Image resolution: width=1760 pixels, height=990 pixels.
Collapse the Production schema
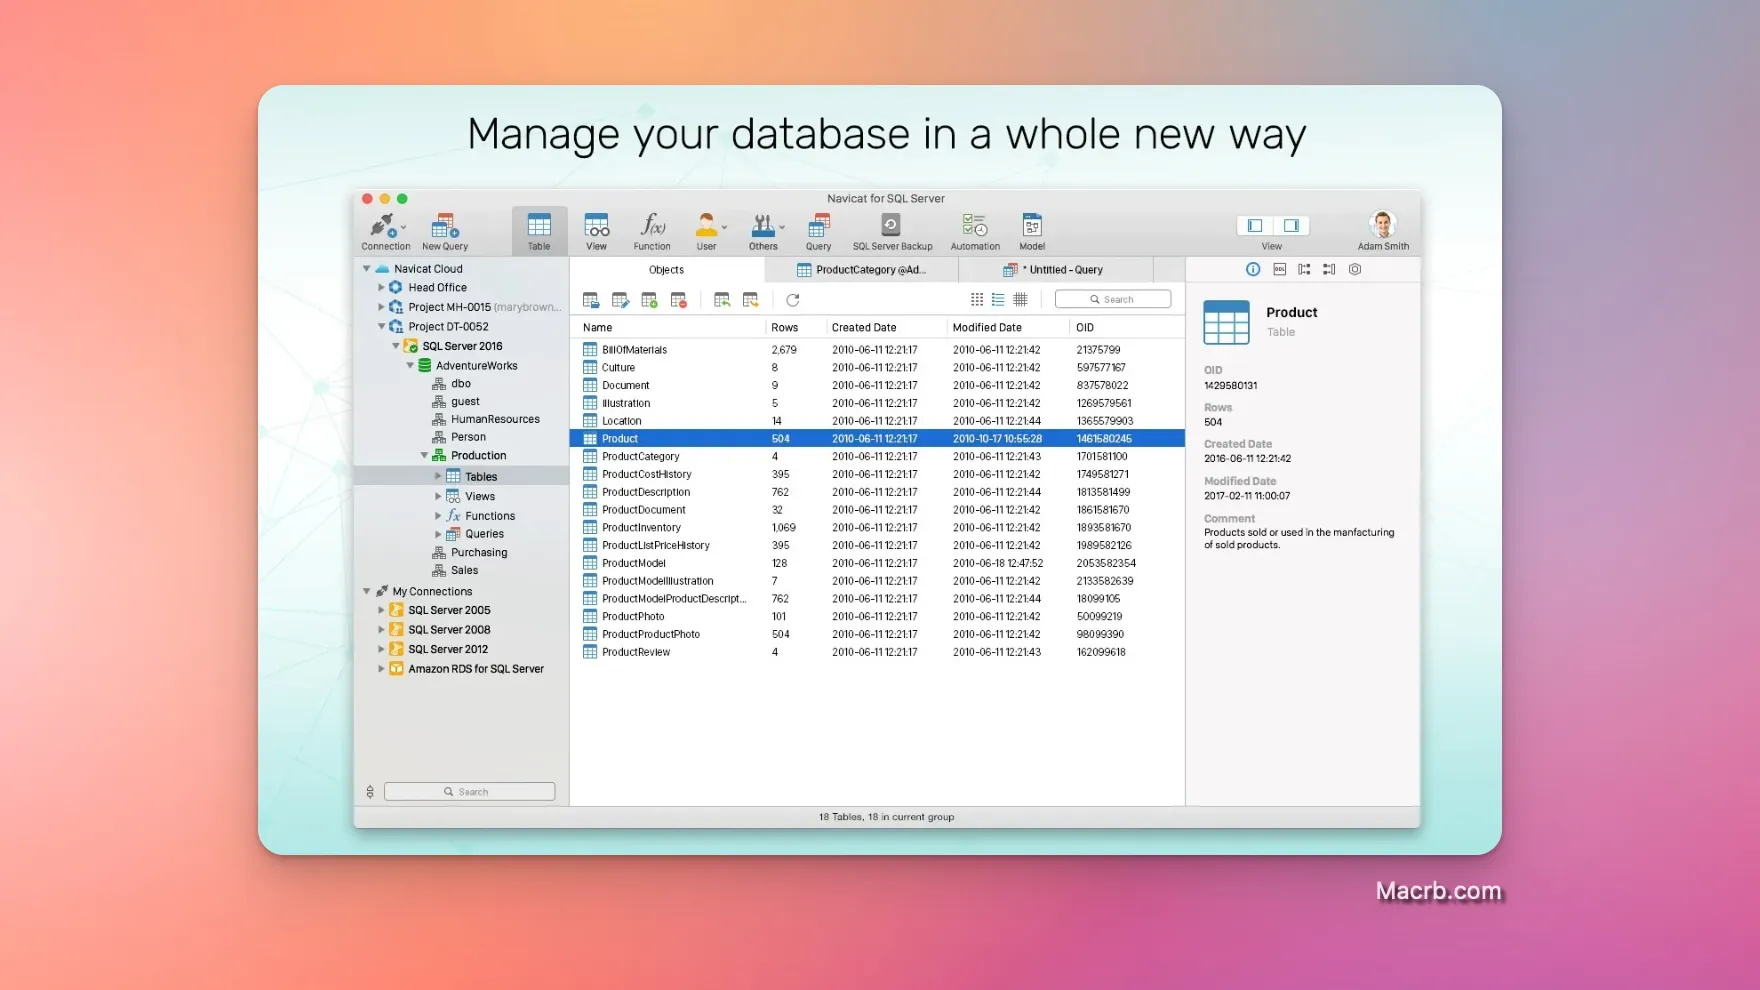point(424,456)
